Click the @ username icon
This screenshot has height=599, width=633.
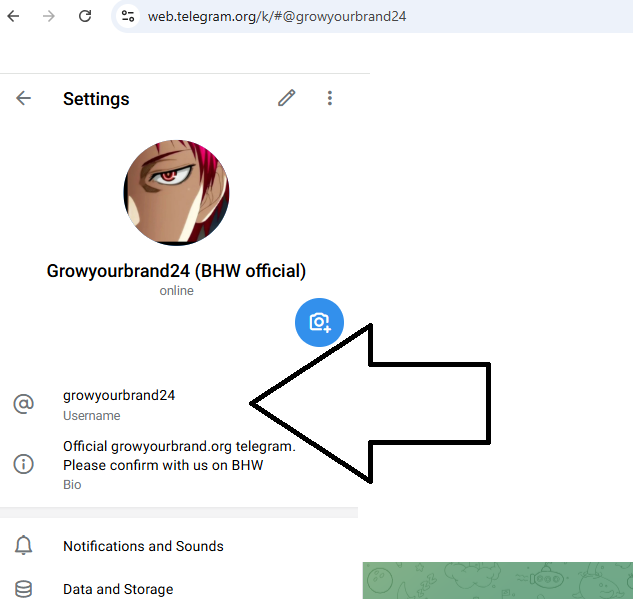(x=23, y=404)
